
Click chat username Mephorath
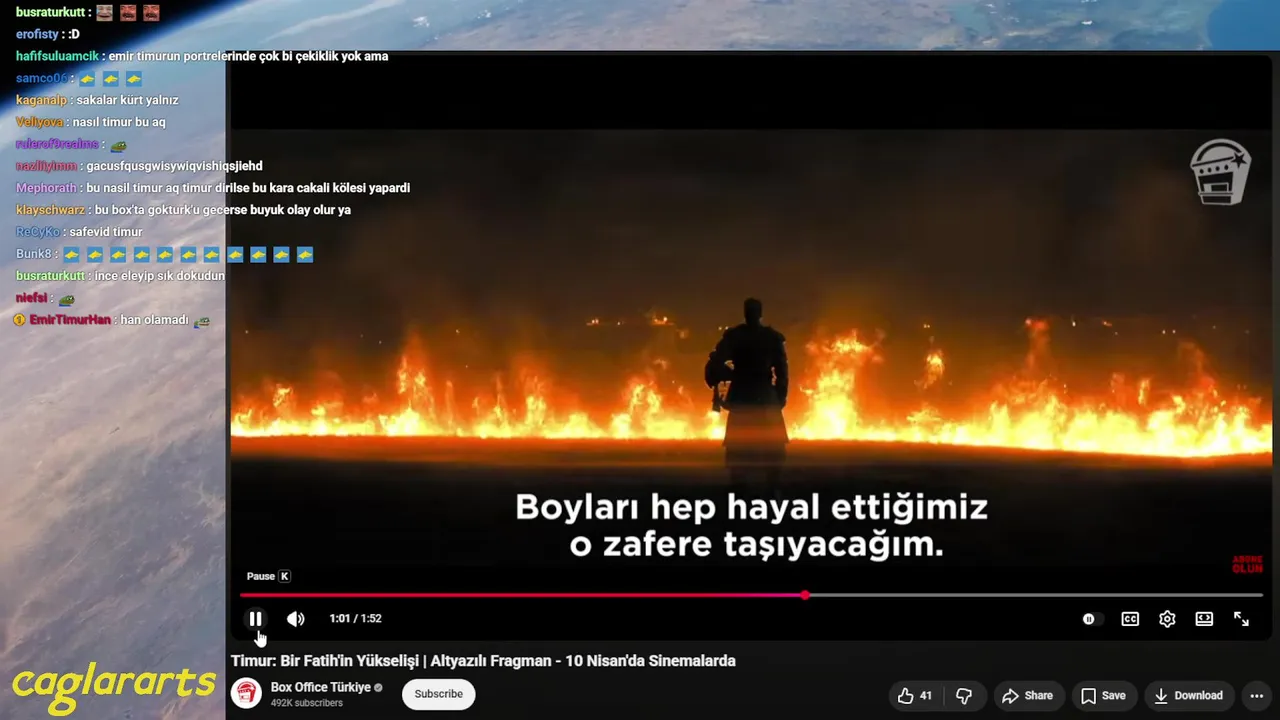(x=46, y=188)
